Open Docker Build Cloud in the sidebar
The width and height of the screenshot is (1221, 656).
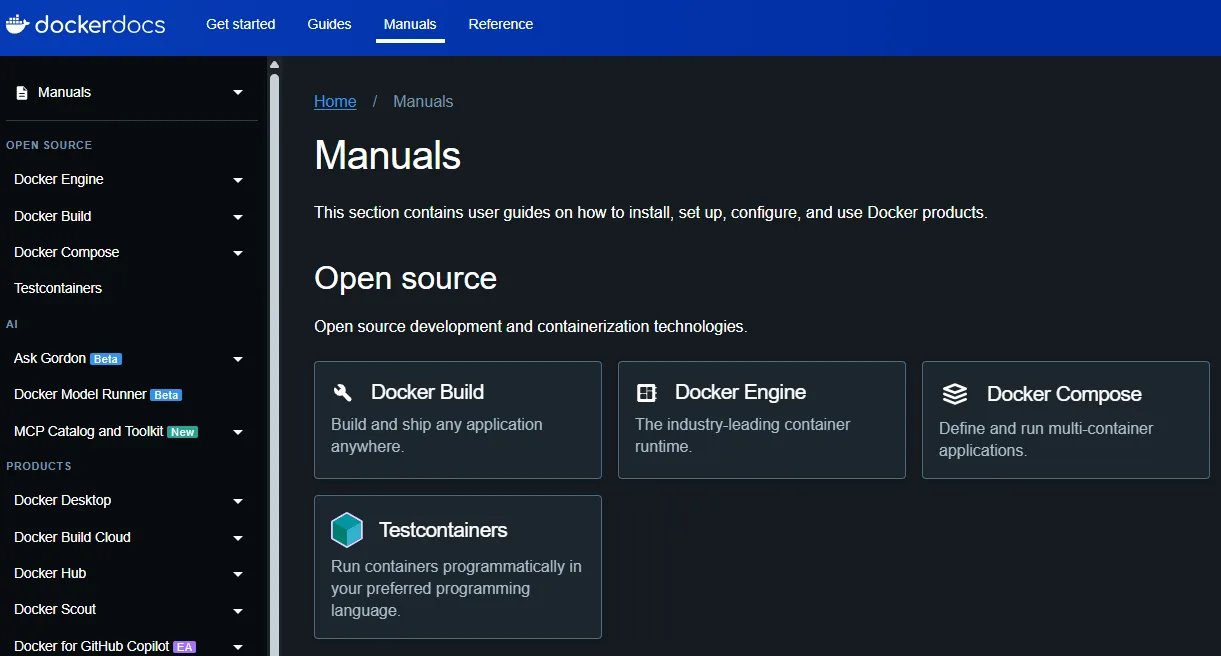click(x=72, y=537)
